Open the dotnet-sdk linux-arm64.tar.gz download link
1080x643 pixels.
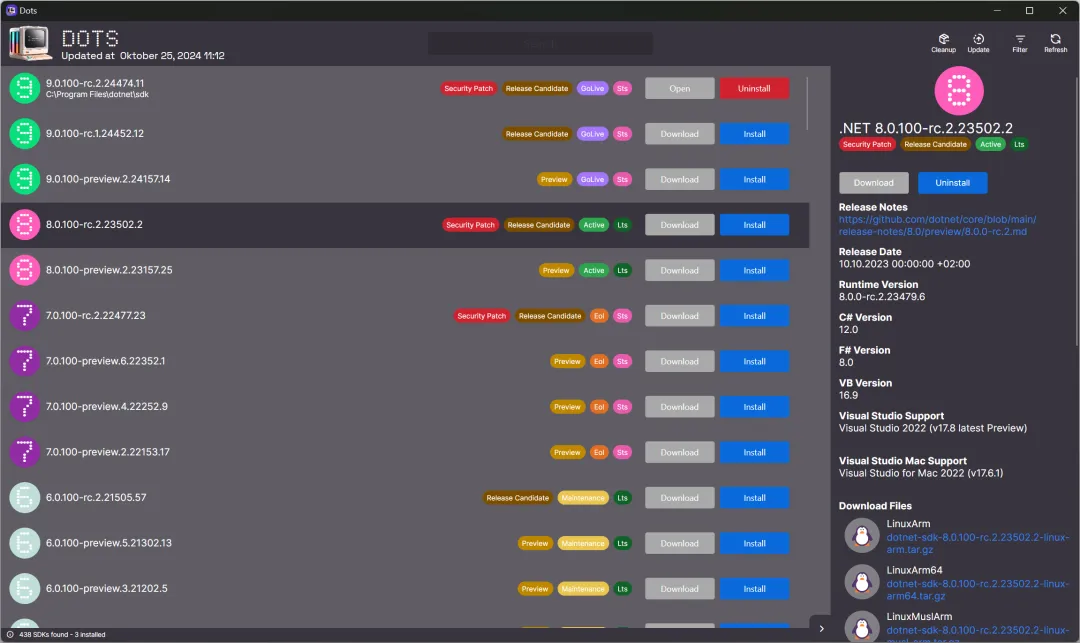(977, 589)
